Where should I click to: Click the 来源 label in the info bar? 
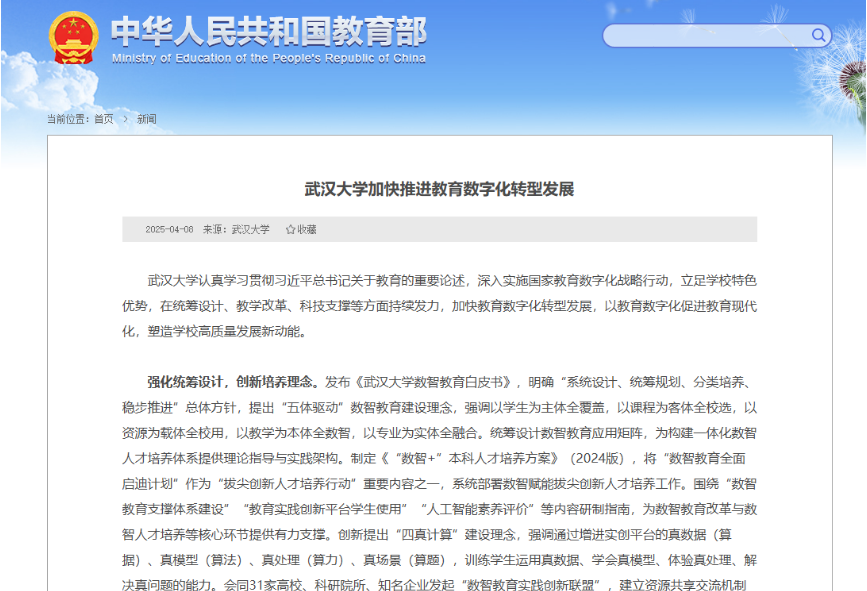214,229
